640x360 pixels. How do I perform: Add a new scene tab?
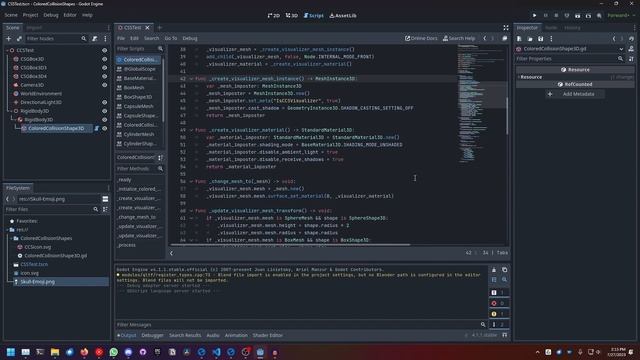click(160, 27)
